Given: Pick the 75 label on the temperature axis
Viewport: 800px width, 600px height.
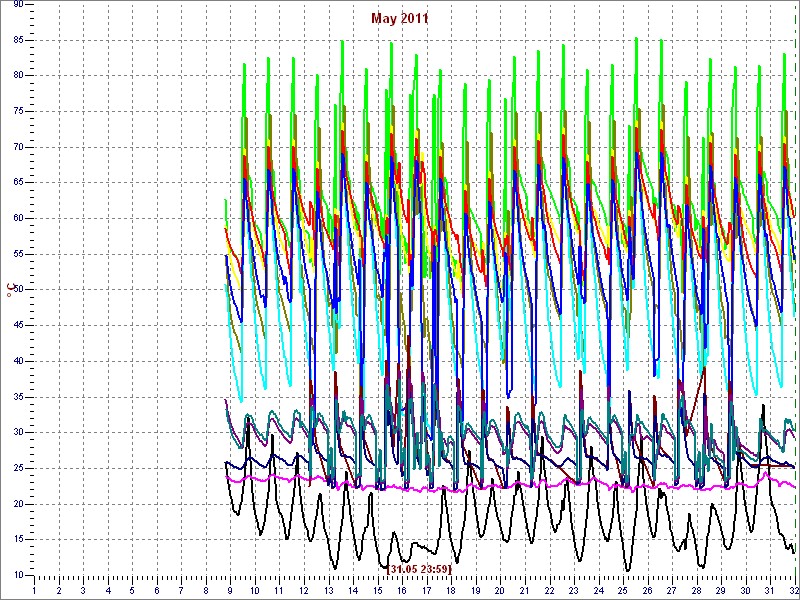Looking at the screenshot, I should tap(18, 111).
